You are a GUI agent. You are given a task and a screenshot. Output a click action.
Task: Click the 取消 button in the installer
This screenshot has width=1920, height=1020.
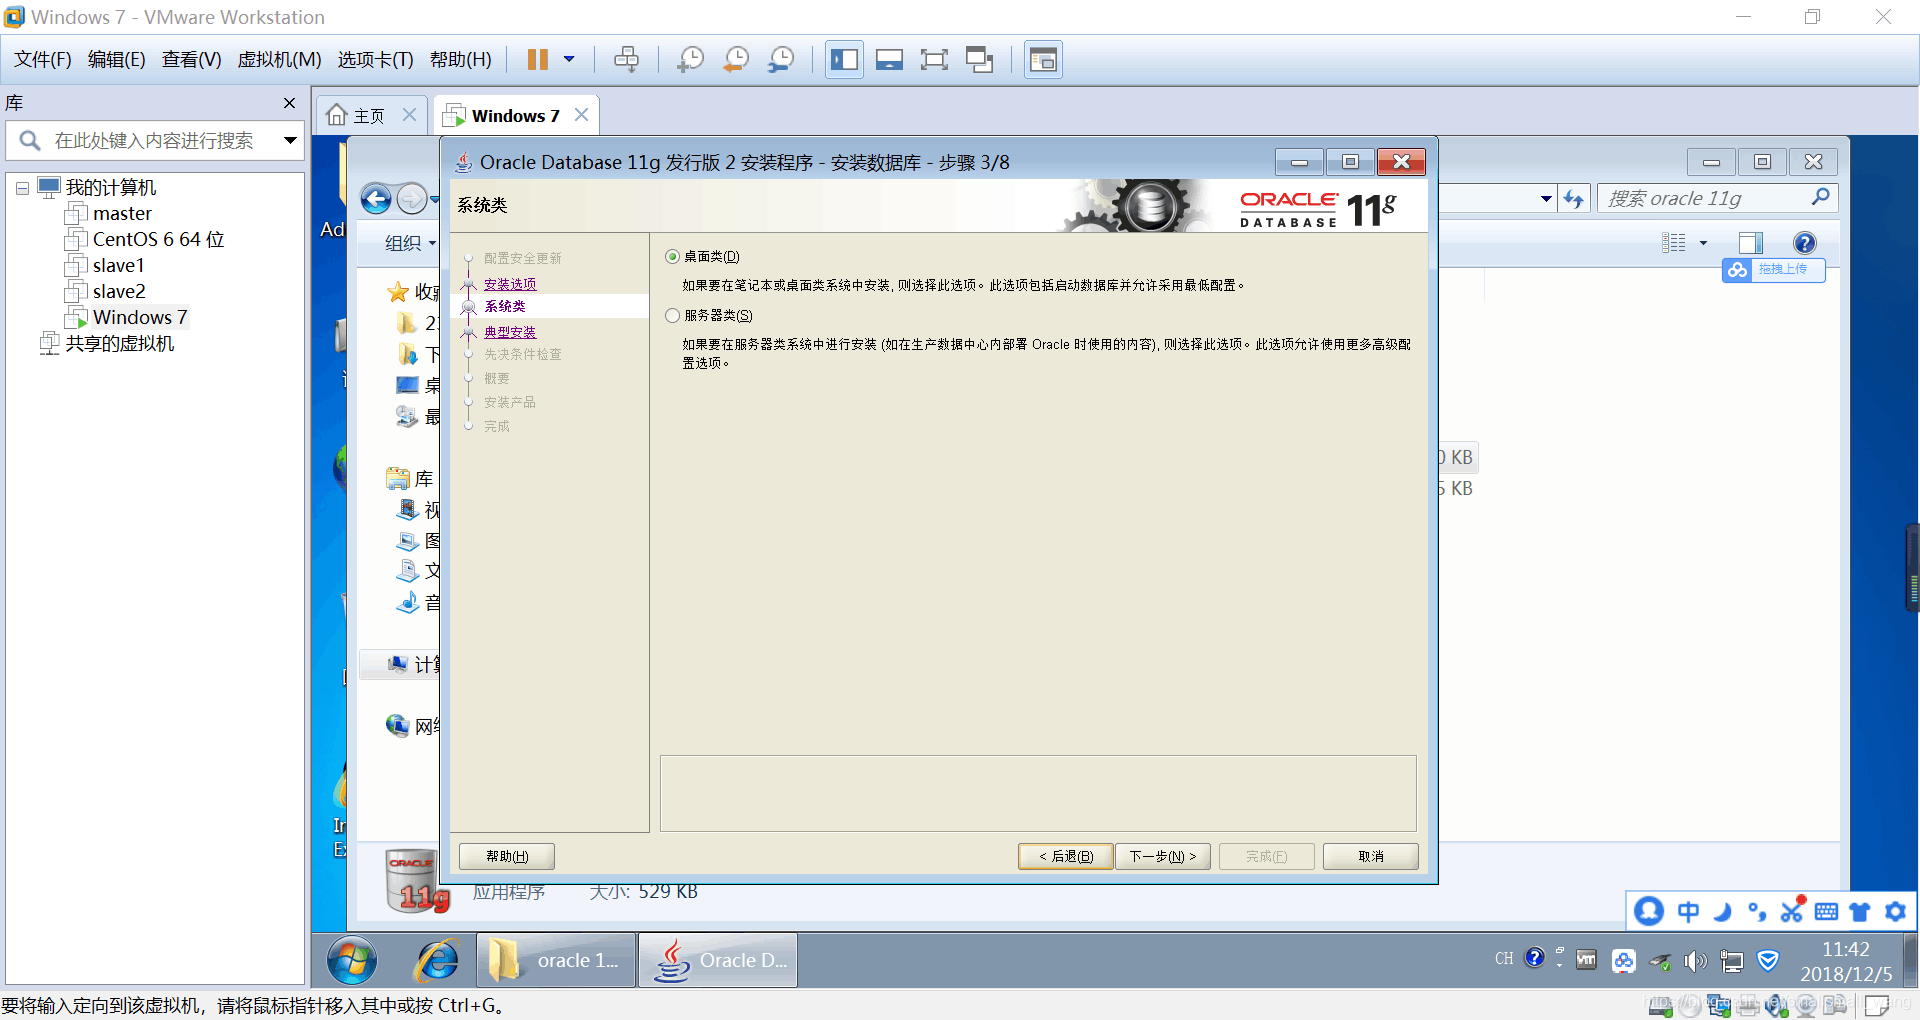[1371, 857]
